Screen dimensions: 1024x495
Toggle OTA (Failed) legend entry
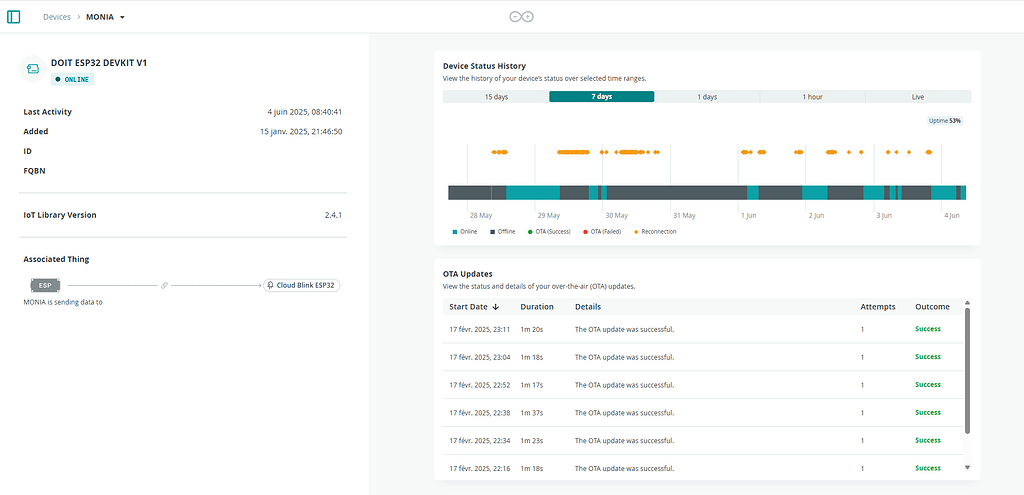tap(602, 232)
